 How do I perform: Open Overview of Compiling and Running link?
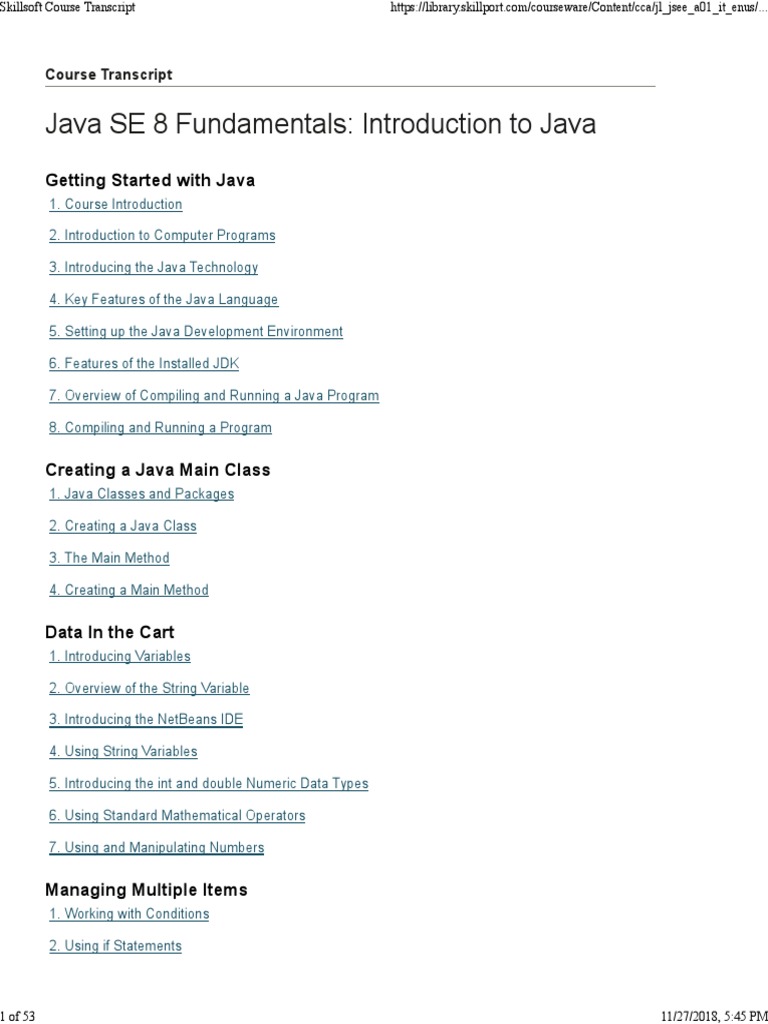pyautogui.click(x=214, y=395)
